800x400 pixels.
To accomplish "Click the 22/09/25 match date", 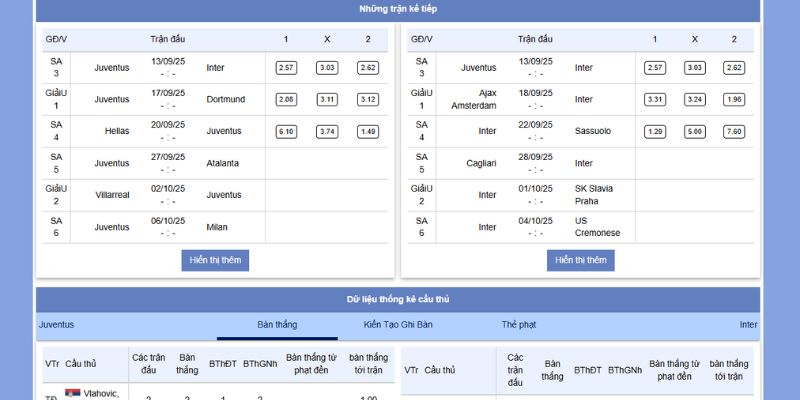I will (x=535, y=125).
